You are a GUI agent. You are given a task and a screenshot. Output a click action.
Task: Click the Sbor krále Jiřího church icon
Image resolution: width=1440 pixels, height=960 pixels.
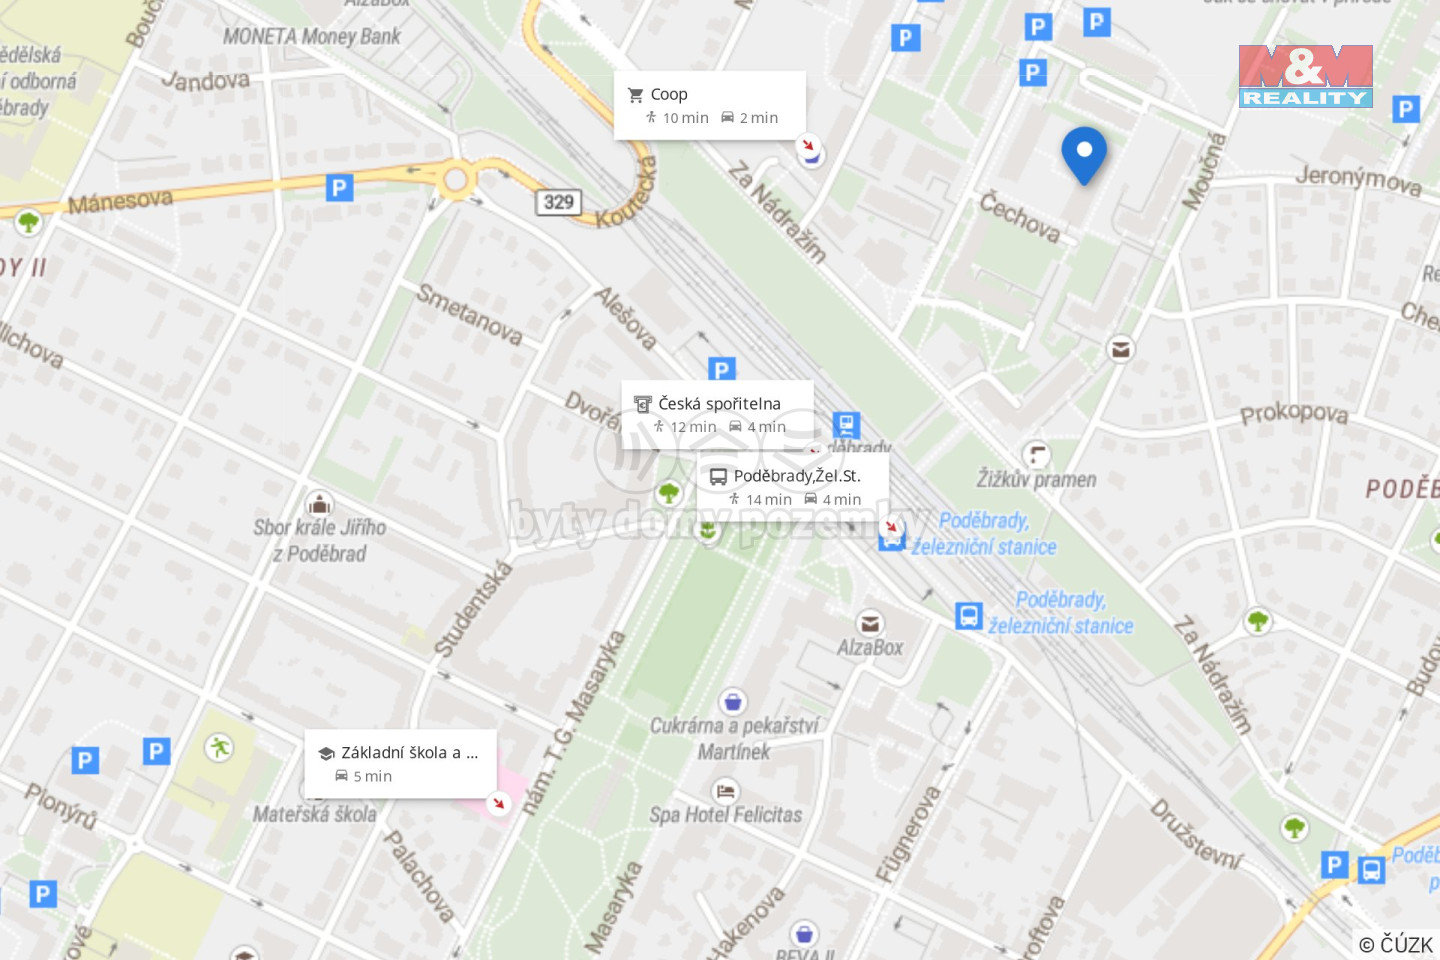[319, 502]
